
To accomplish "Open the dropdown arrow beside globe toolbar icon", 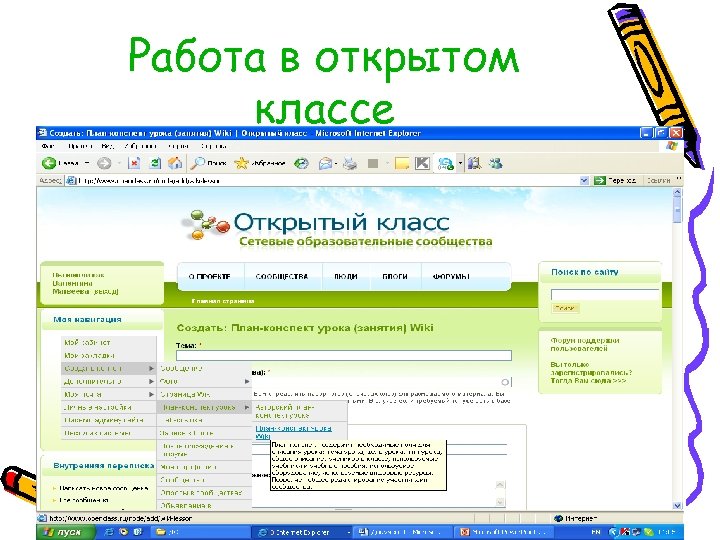I will (x=460, y=163).
